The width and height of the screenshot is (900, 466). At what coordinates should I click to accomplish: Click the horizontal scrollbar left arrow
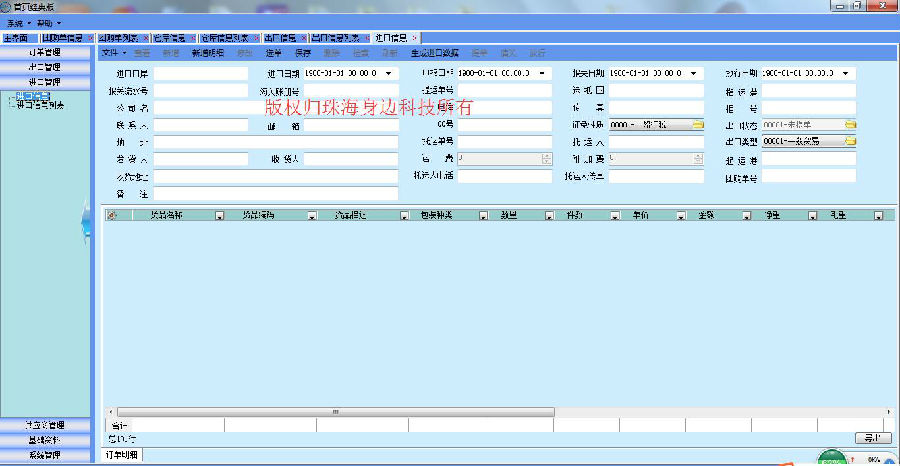(x=111, y=412)
